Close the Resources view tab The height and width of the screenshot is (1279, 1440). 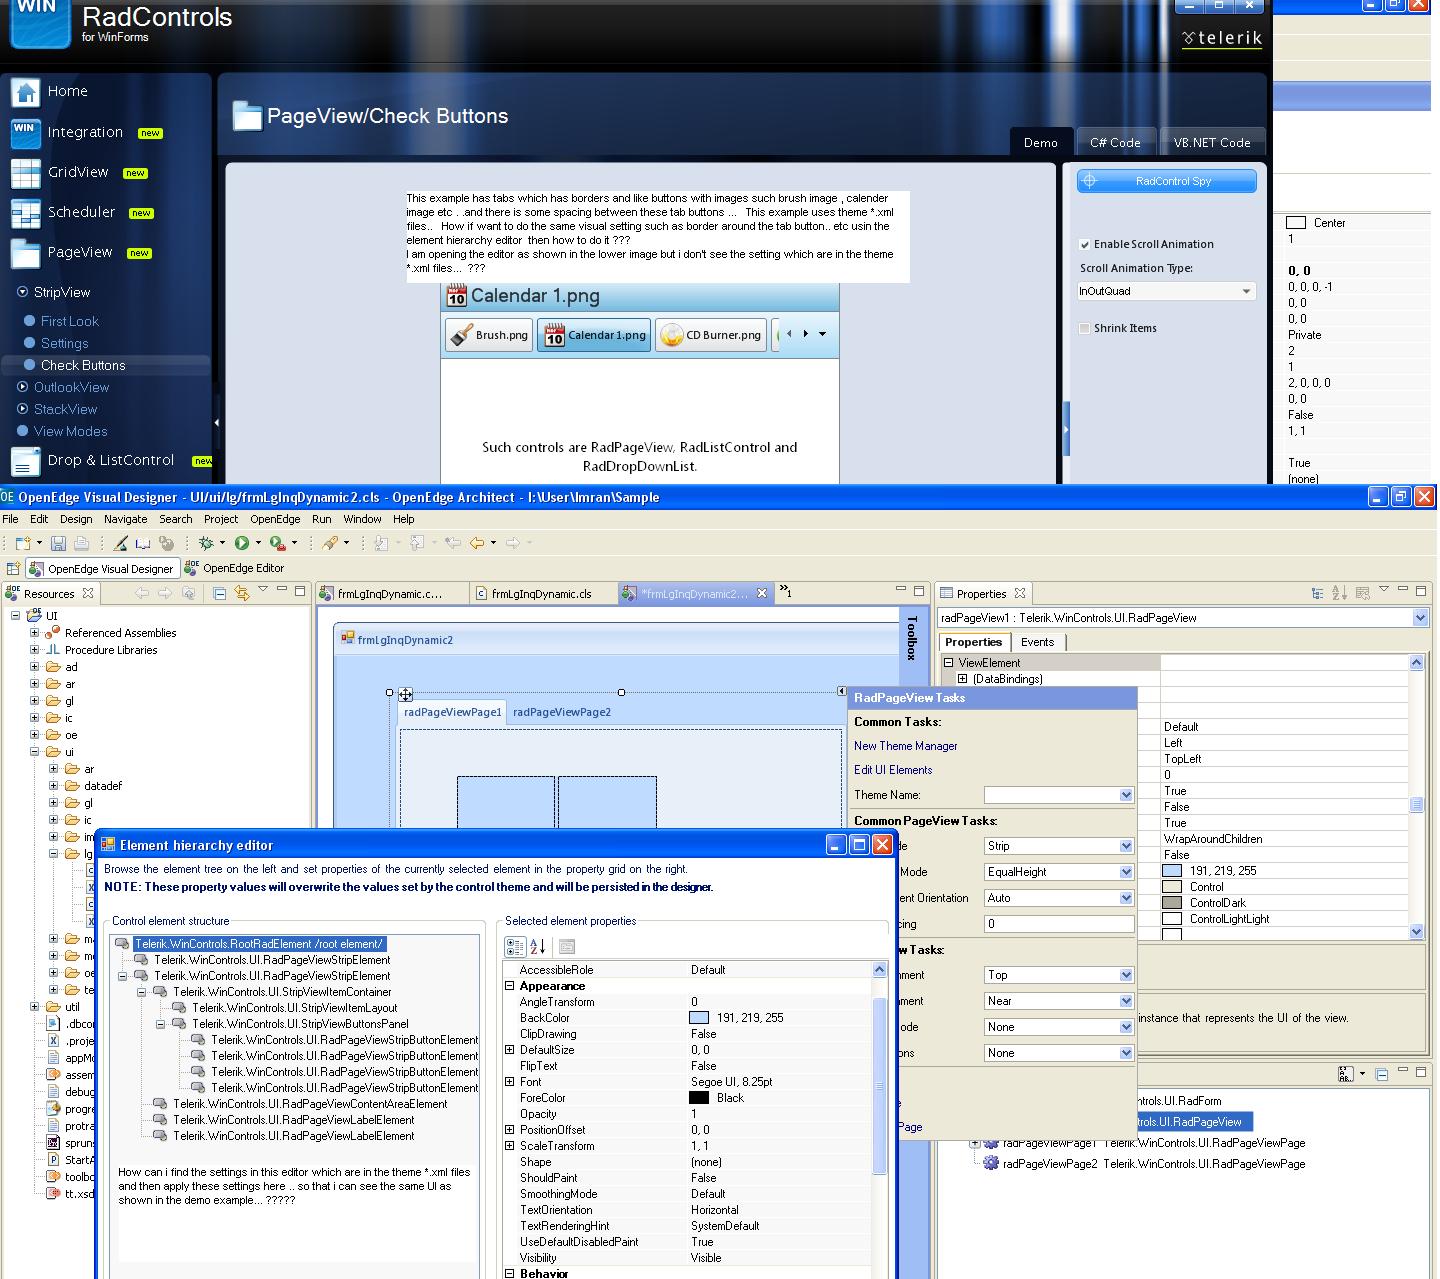88,593
